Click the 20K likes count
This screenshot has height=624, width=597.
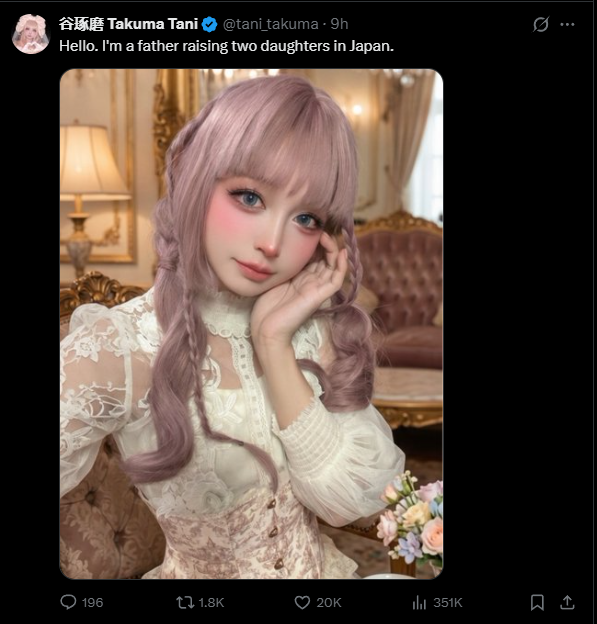click(329, 603)
